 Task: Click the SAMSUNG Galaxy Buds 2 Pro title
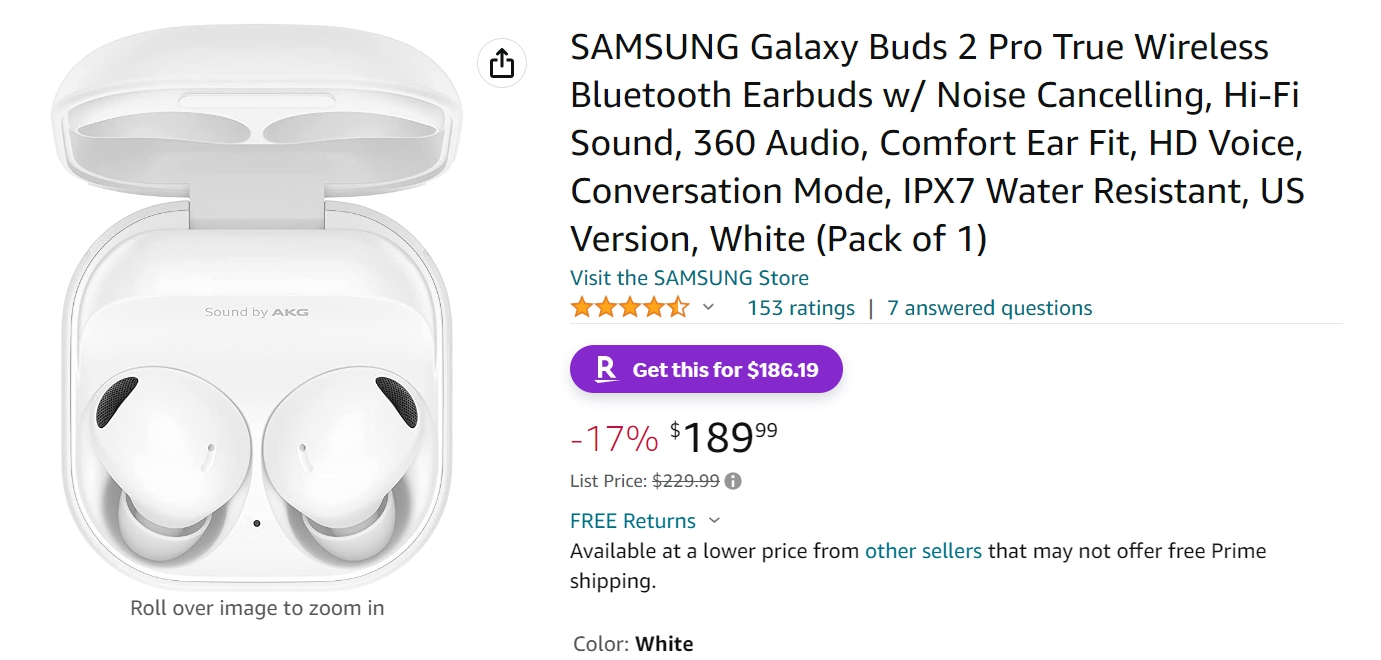click(x=937, y=143)
